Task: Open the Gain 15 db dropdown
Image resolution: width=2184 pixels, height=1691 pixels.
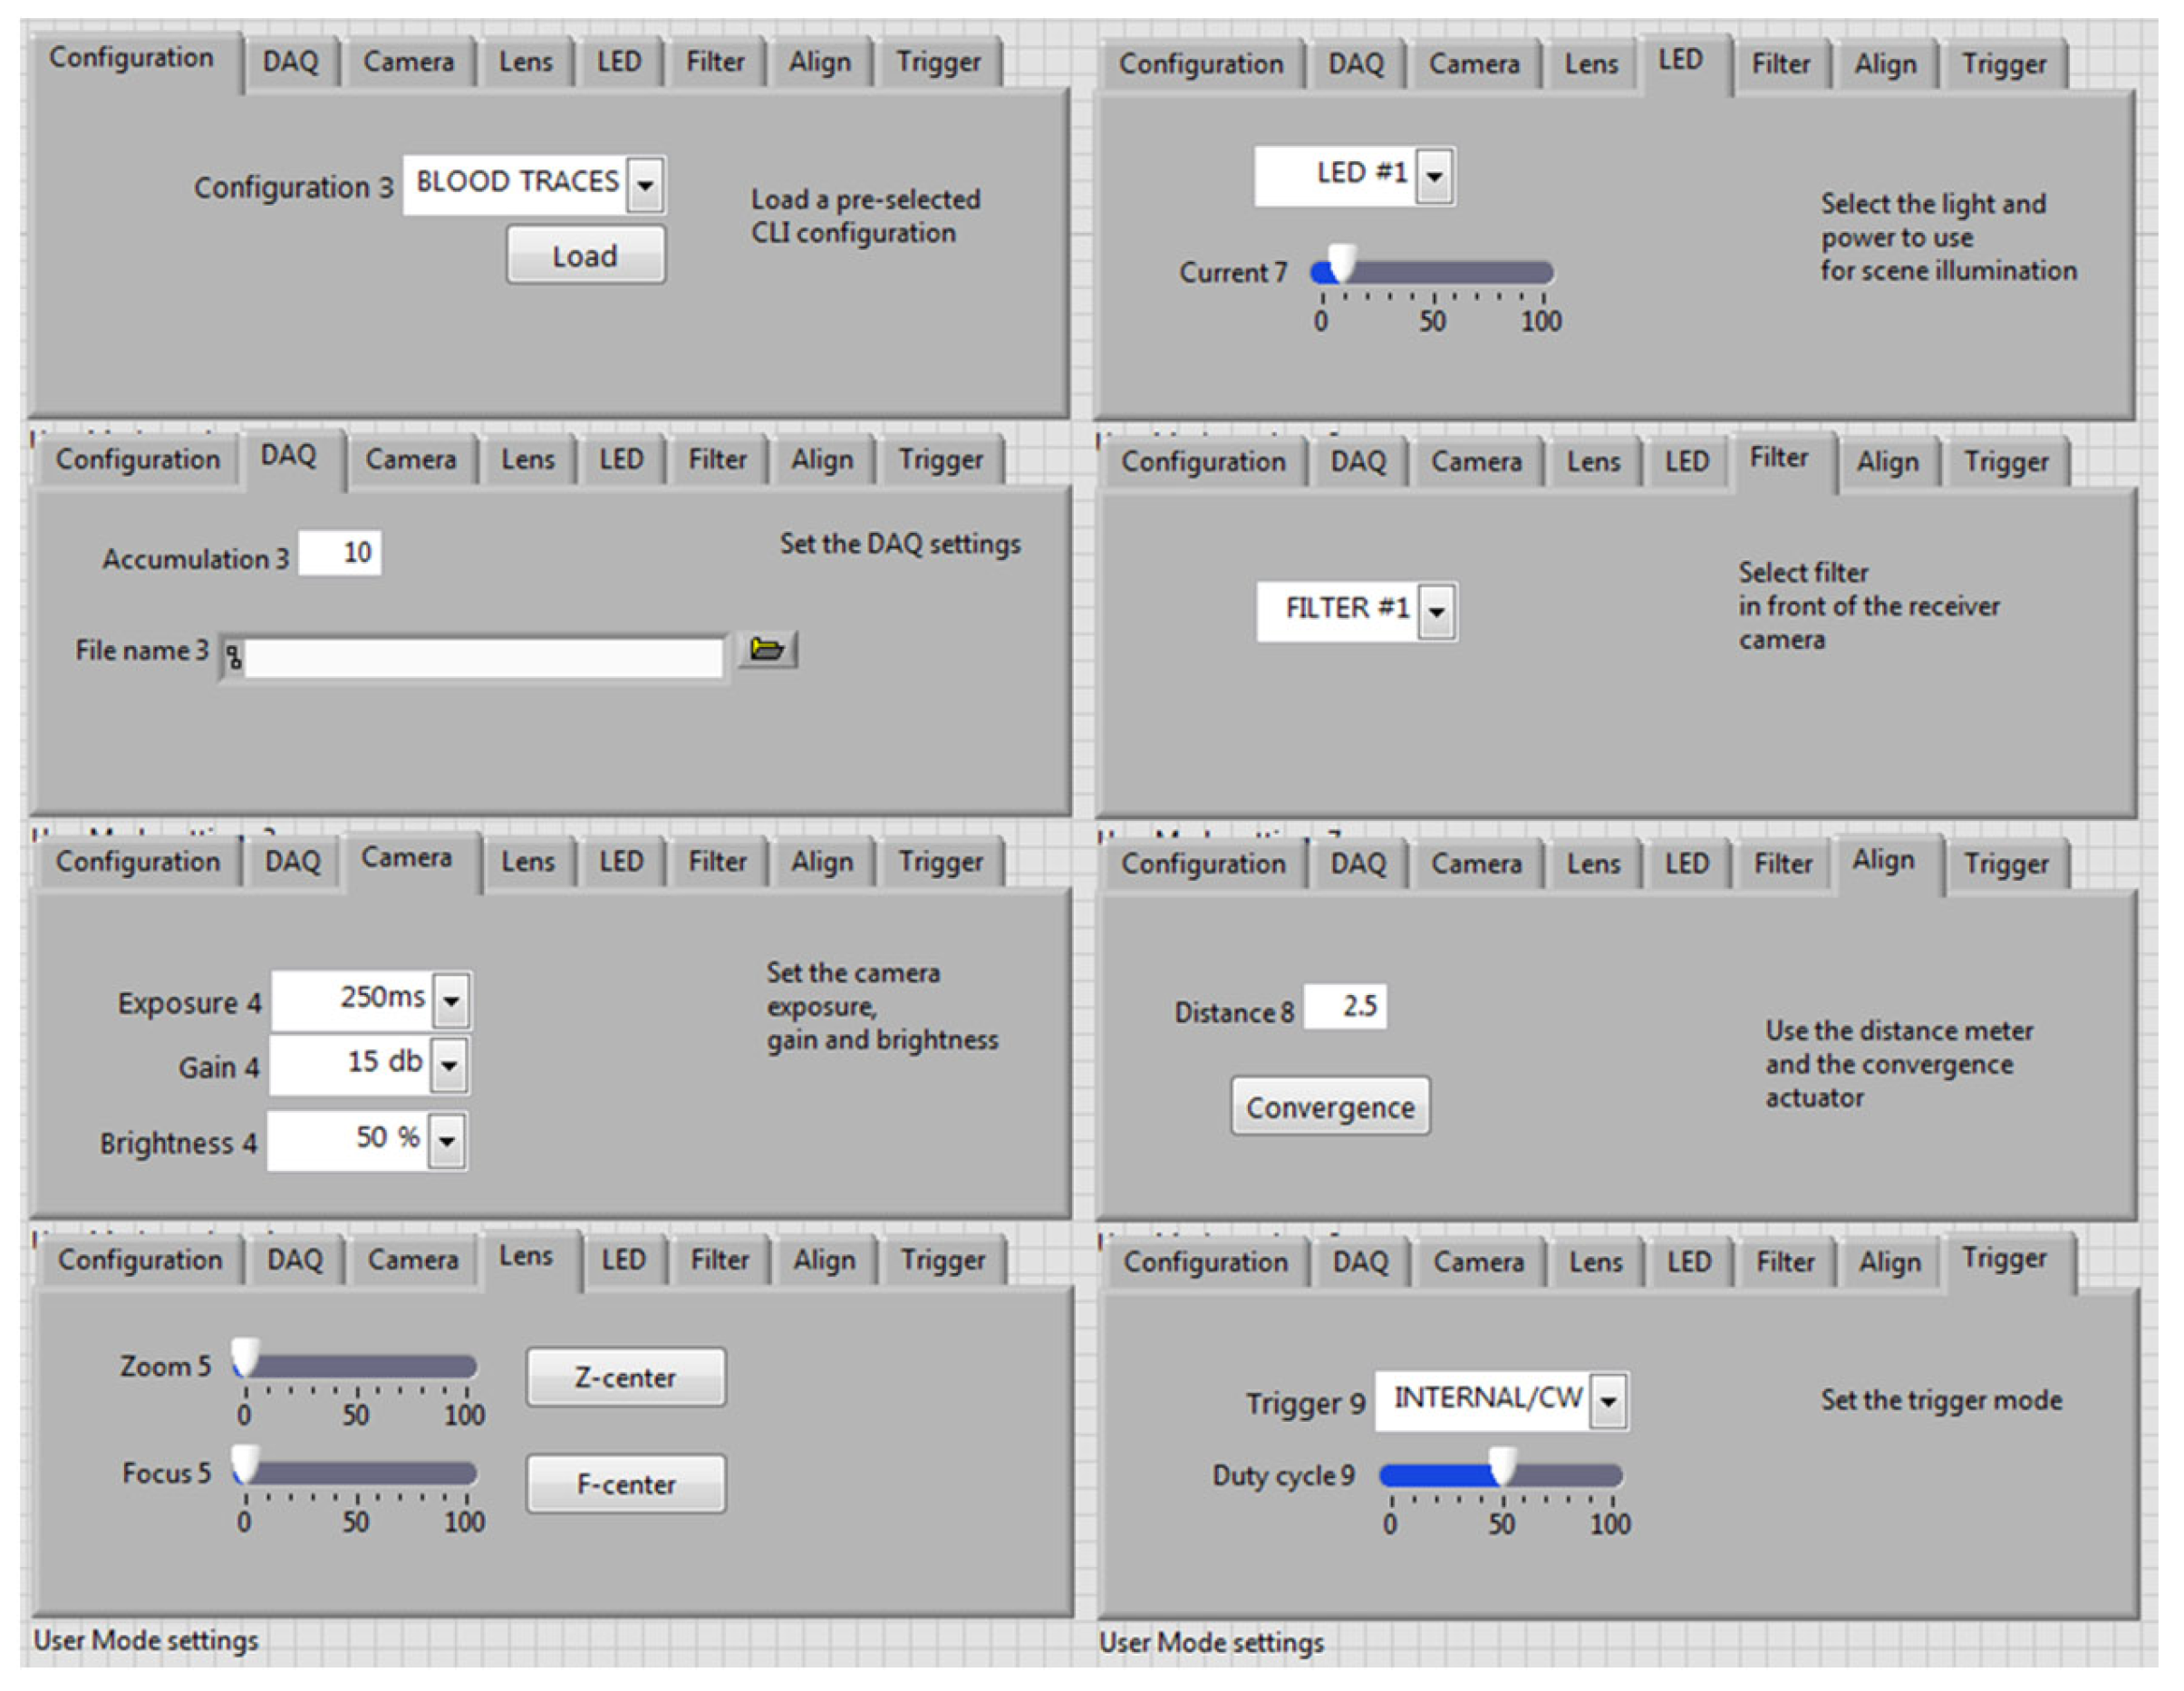Action: [x=449, y=1065]
